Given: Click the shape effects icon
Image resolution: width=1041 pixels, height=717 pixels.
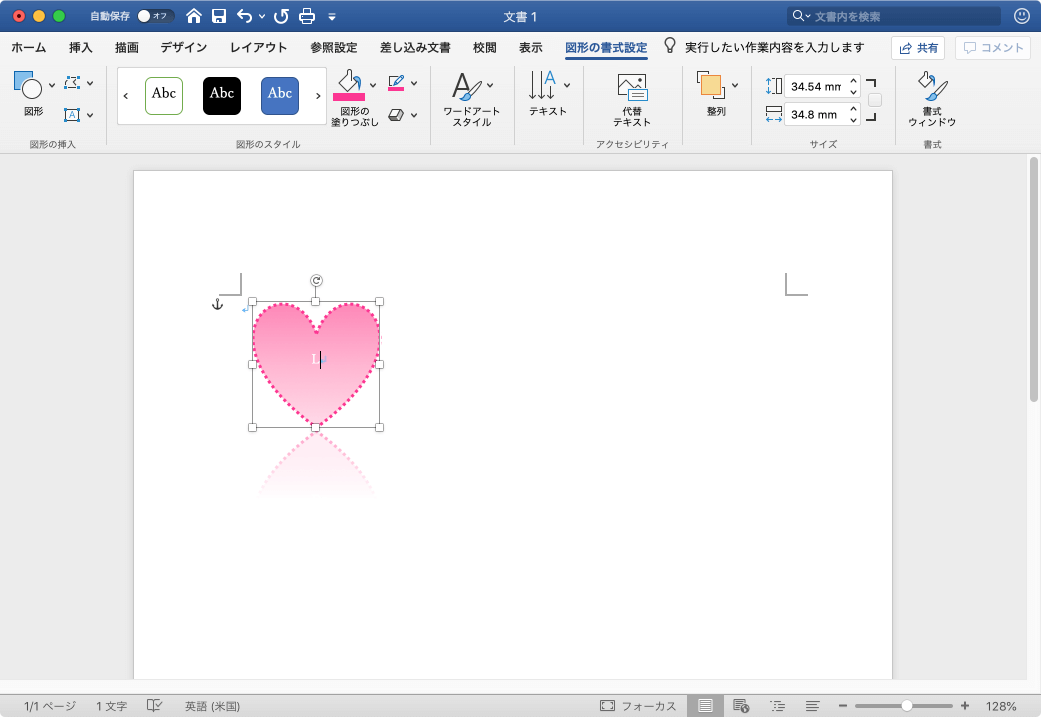Looking at the screenshot, I should coord(396,115).
